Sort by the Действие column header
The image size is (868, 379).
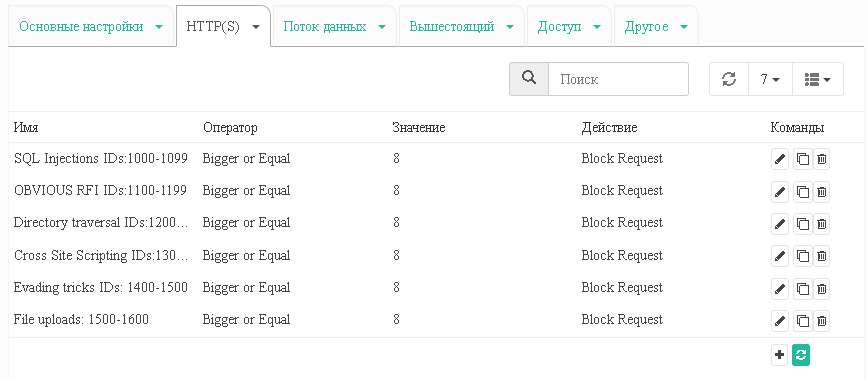click(609, 128)
